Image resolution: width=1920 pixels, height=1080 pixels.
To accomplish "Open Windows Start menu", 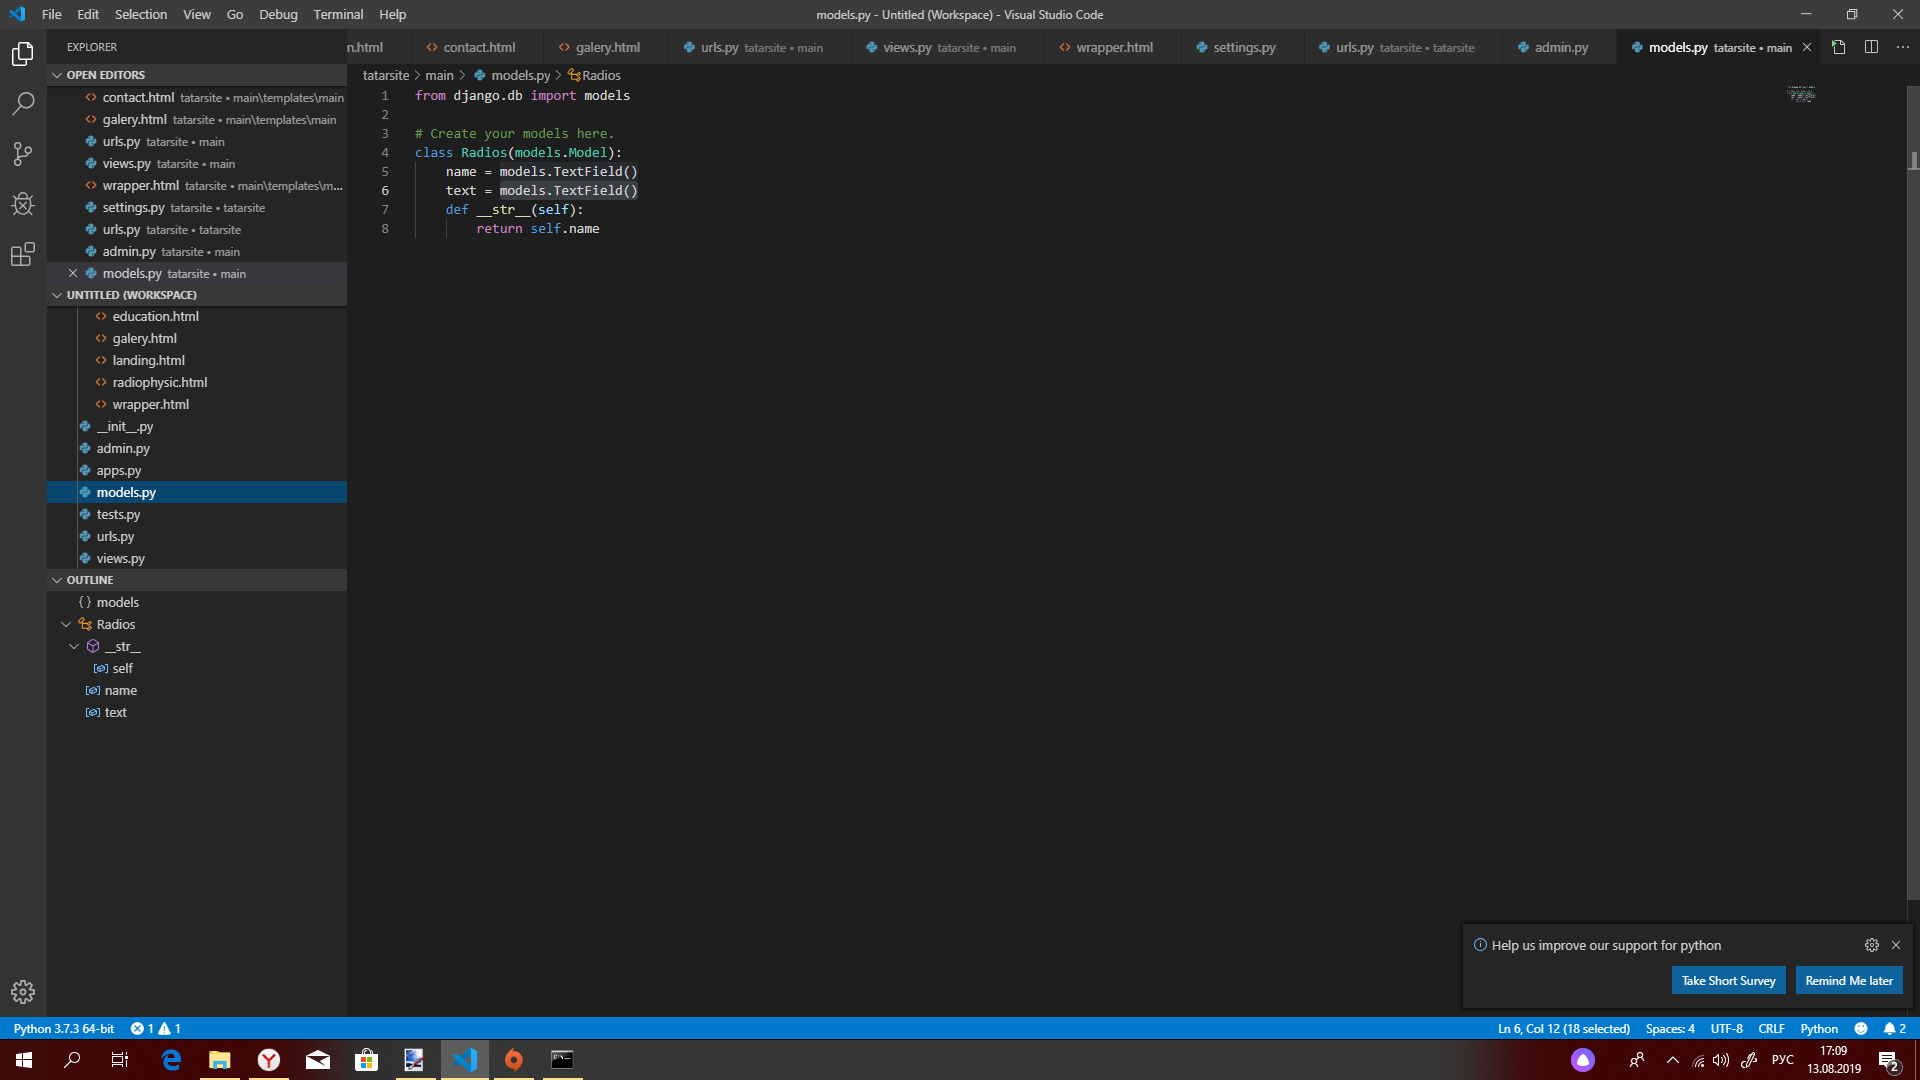I will pyautogui.click(x=24, y=1060).
